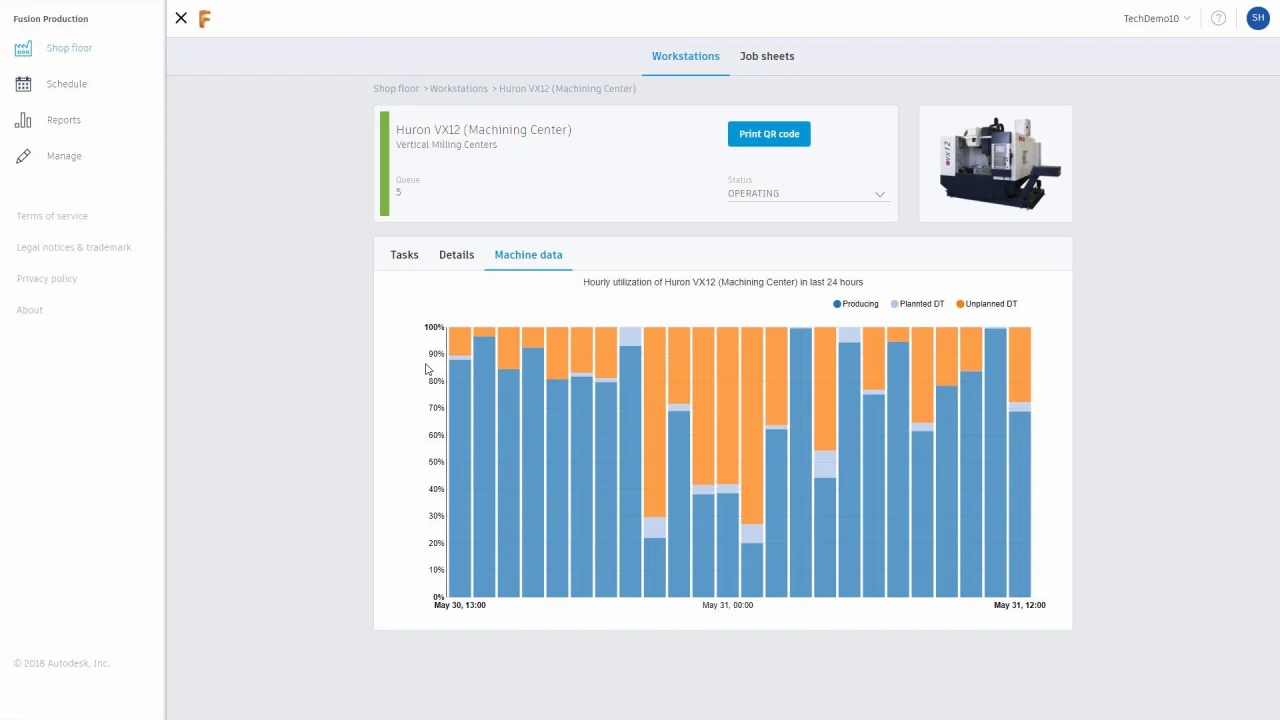The height and width of the screenshot is (720, 1280).
Task: Click the hourly utilization chart title
Action: (x=723, y=282)
